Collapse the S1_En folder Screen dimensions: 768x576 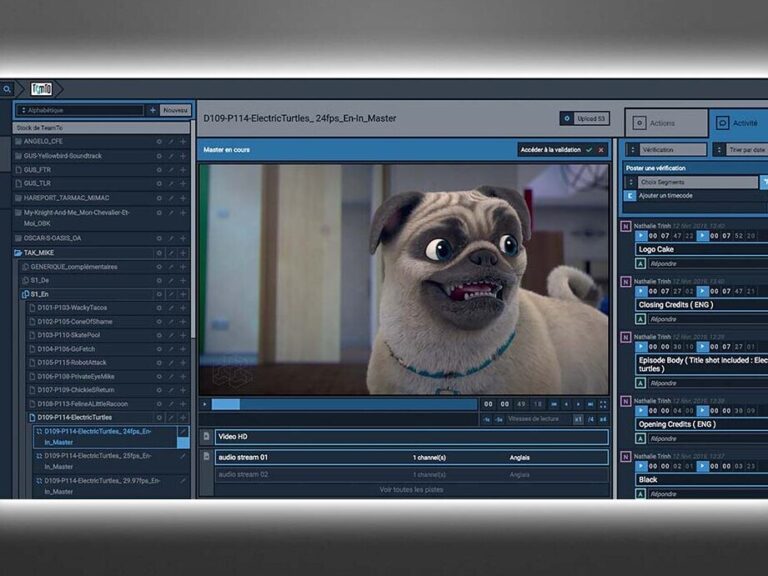click(25, 294)
